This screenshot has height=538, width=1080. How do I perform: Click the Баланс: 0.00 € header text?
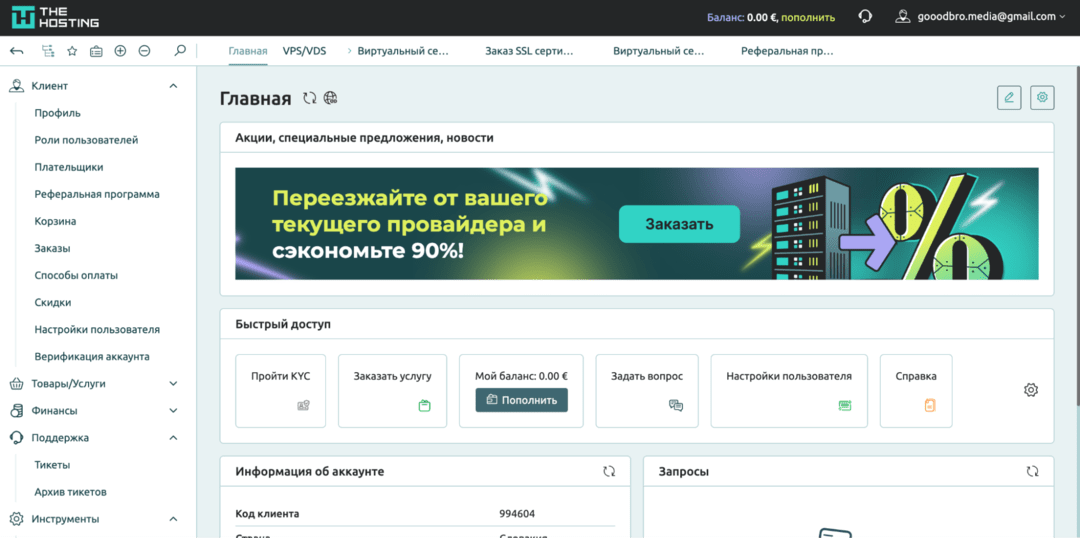tap(742, 17)
